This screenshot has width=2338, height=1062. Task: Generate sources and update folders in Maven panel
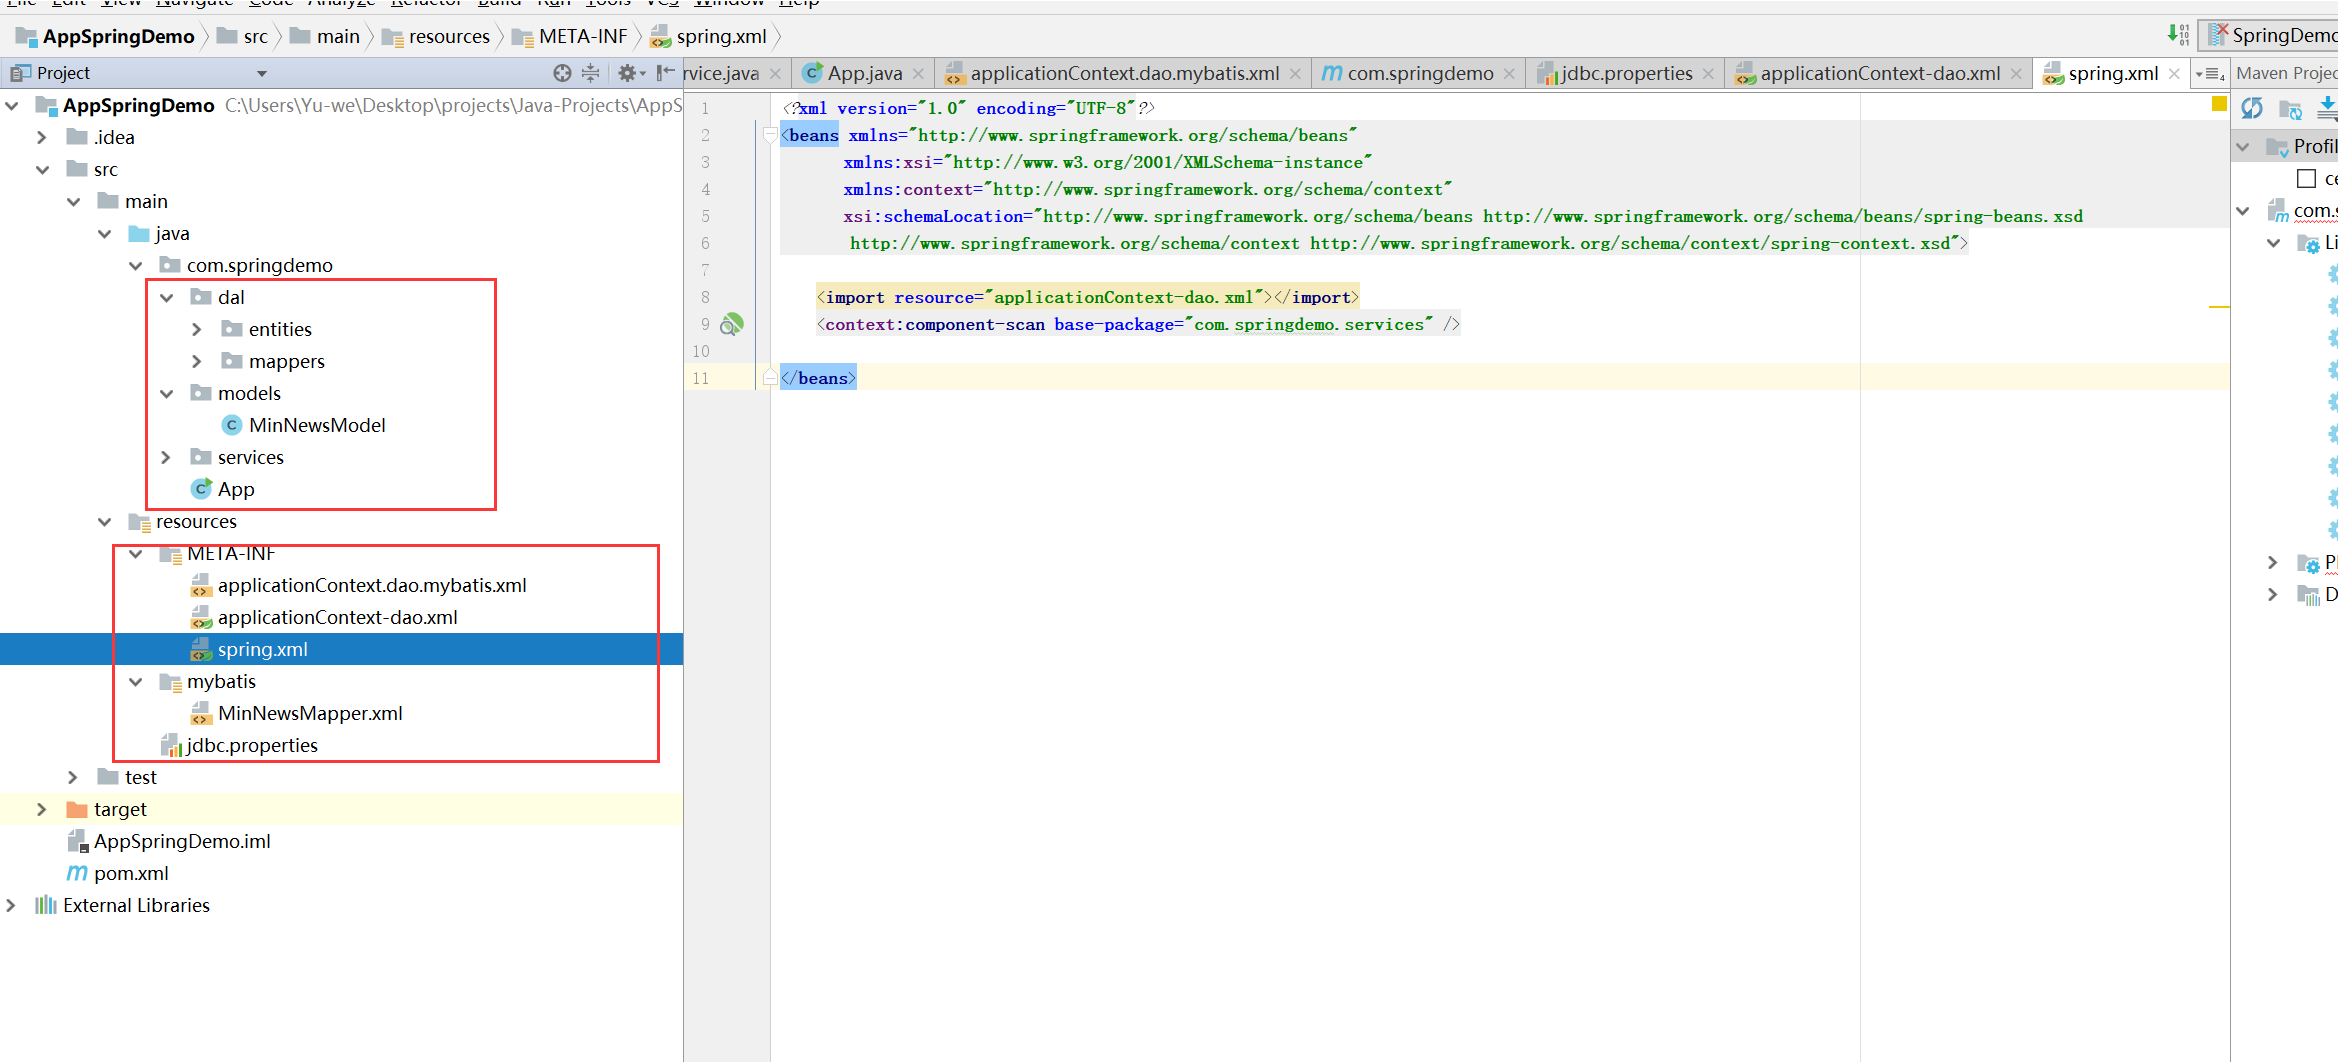click(x=2290, y=108)
